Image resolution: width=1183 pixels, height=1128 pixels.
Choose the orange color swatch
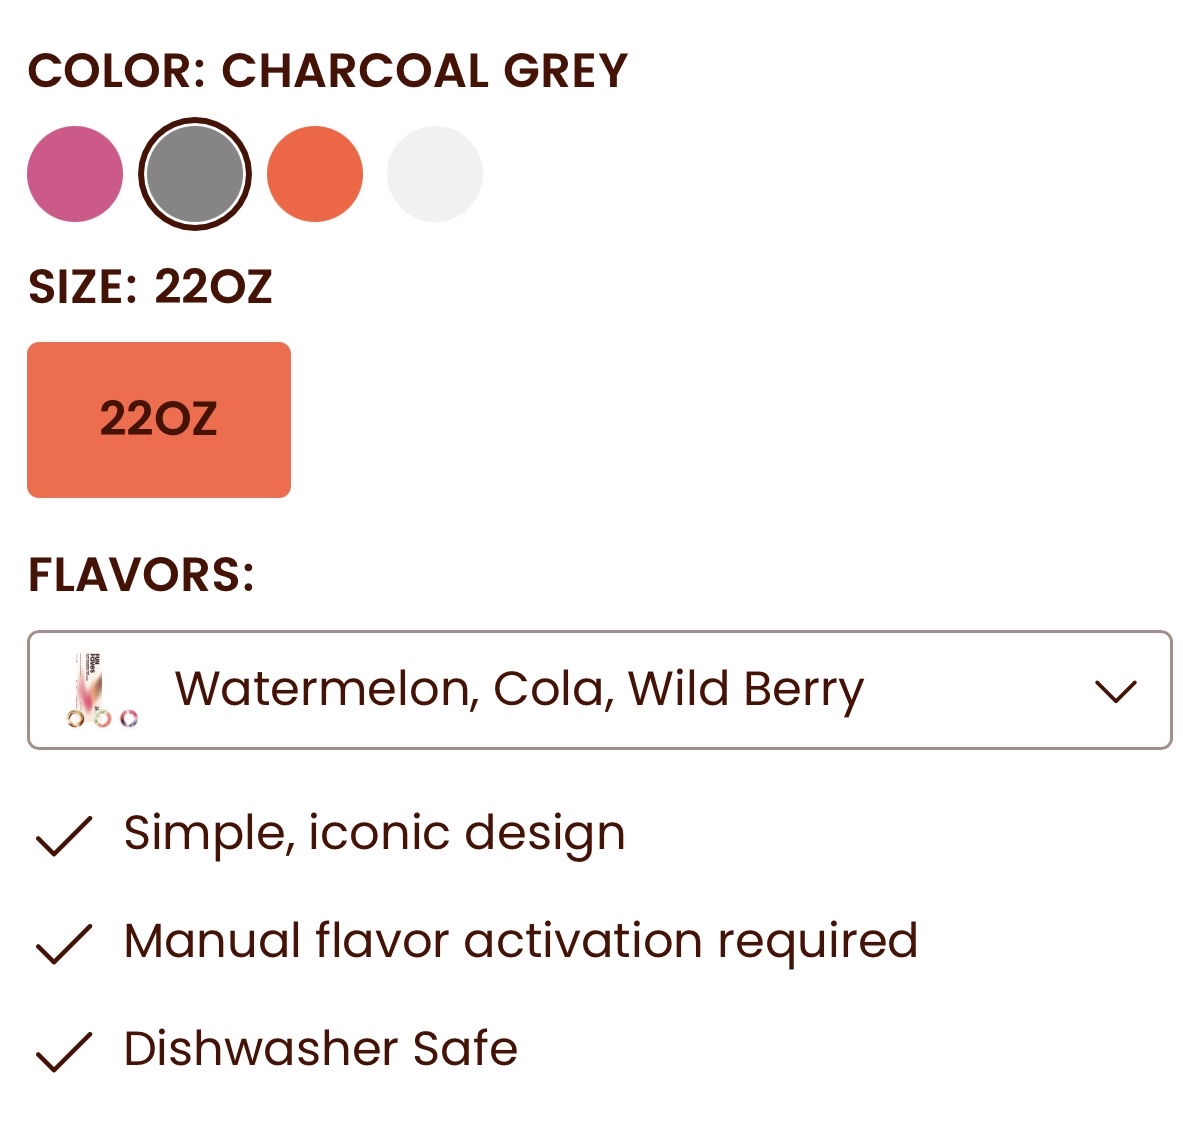(x=315, y=174)
